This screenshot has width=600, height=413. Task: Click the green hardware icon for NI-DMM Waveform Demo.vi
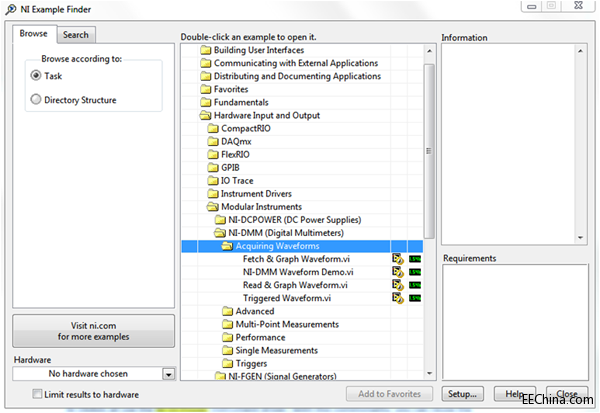tap(415, 272)
